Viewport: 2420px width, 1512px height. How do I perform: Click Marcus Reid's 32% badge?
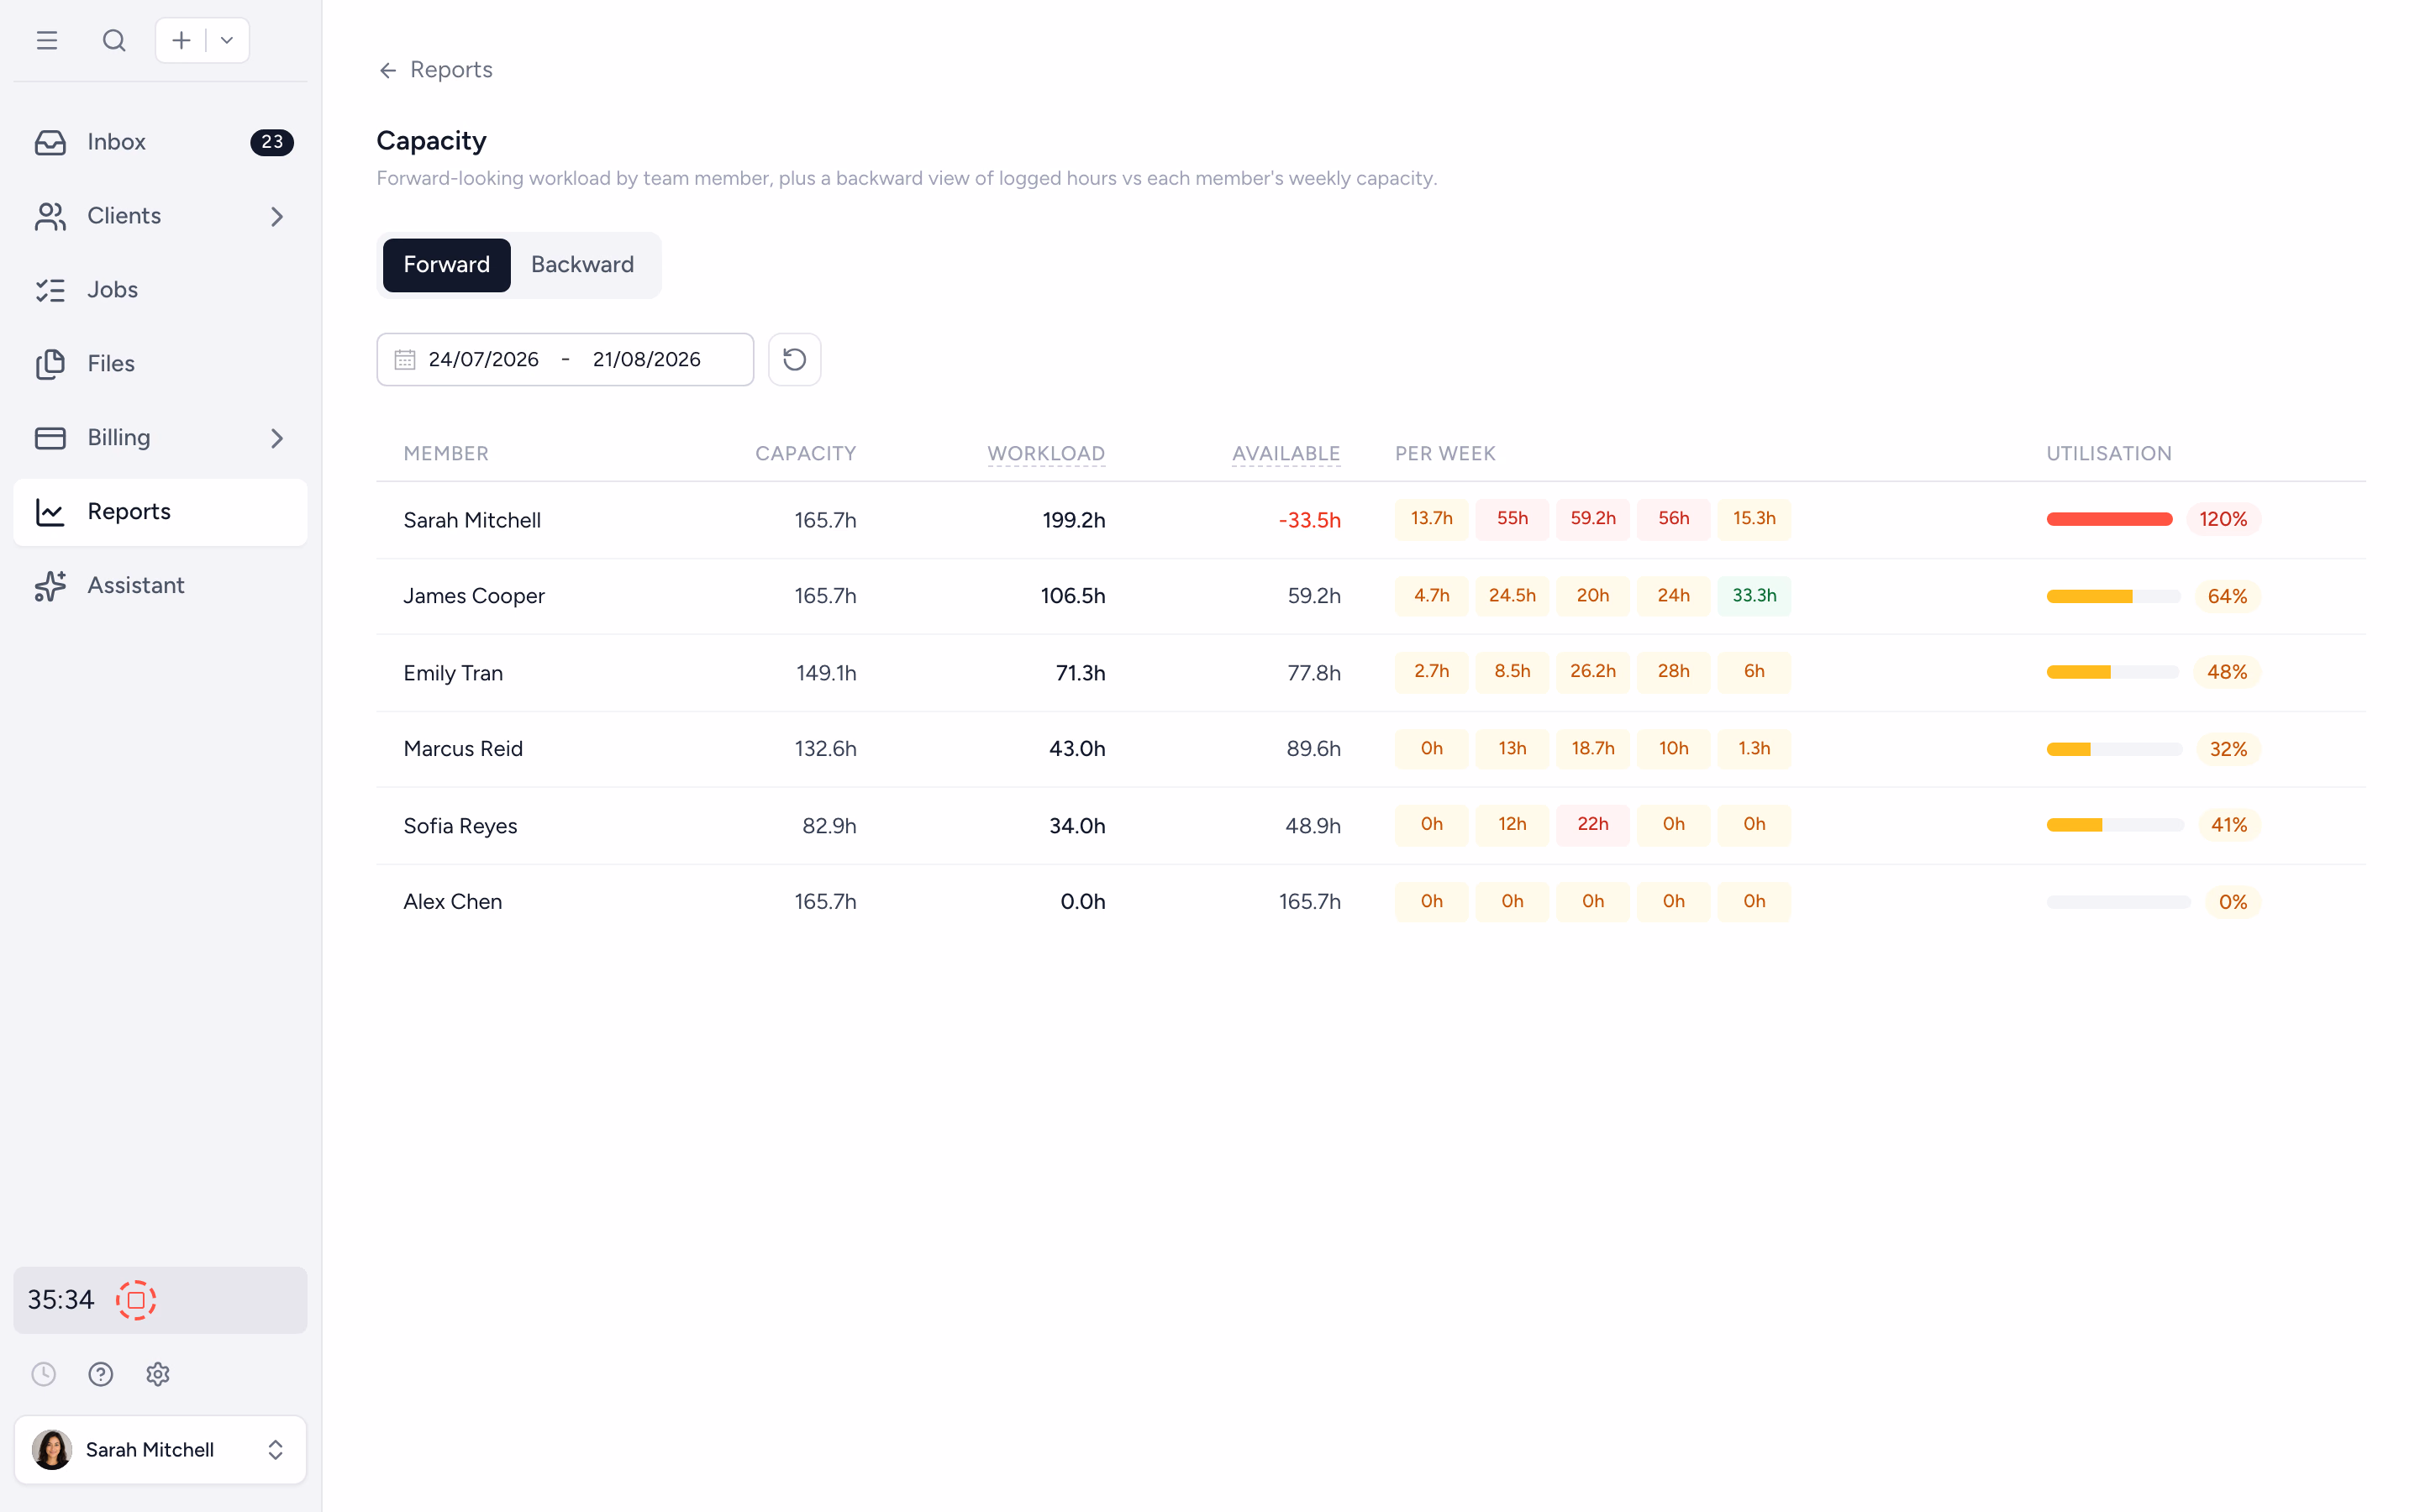(2228, 749)
